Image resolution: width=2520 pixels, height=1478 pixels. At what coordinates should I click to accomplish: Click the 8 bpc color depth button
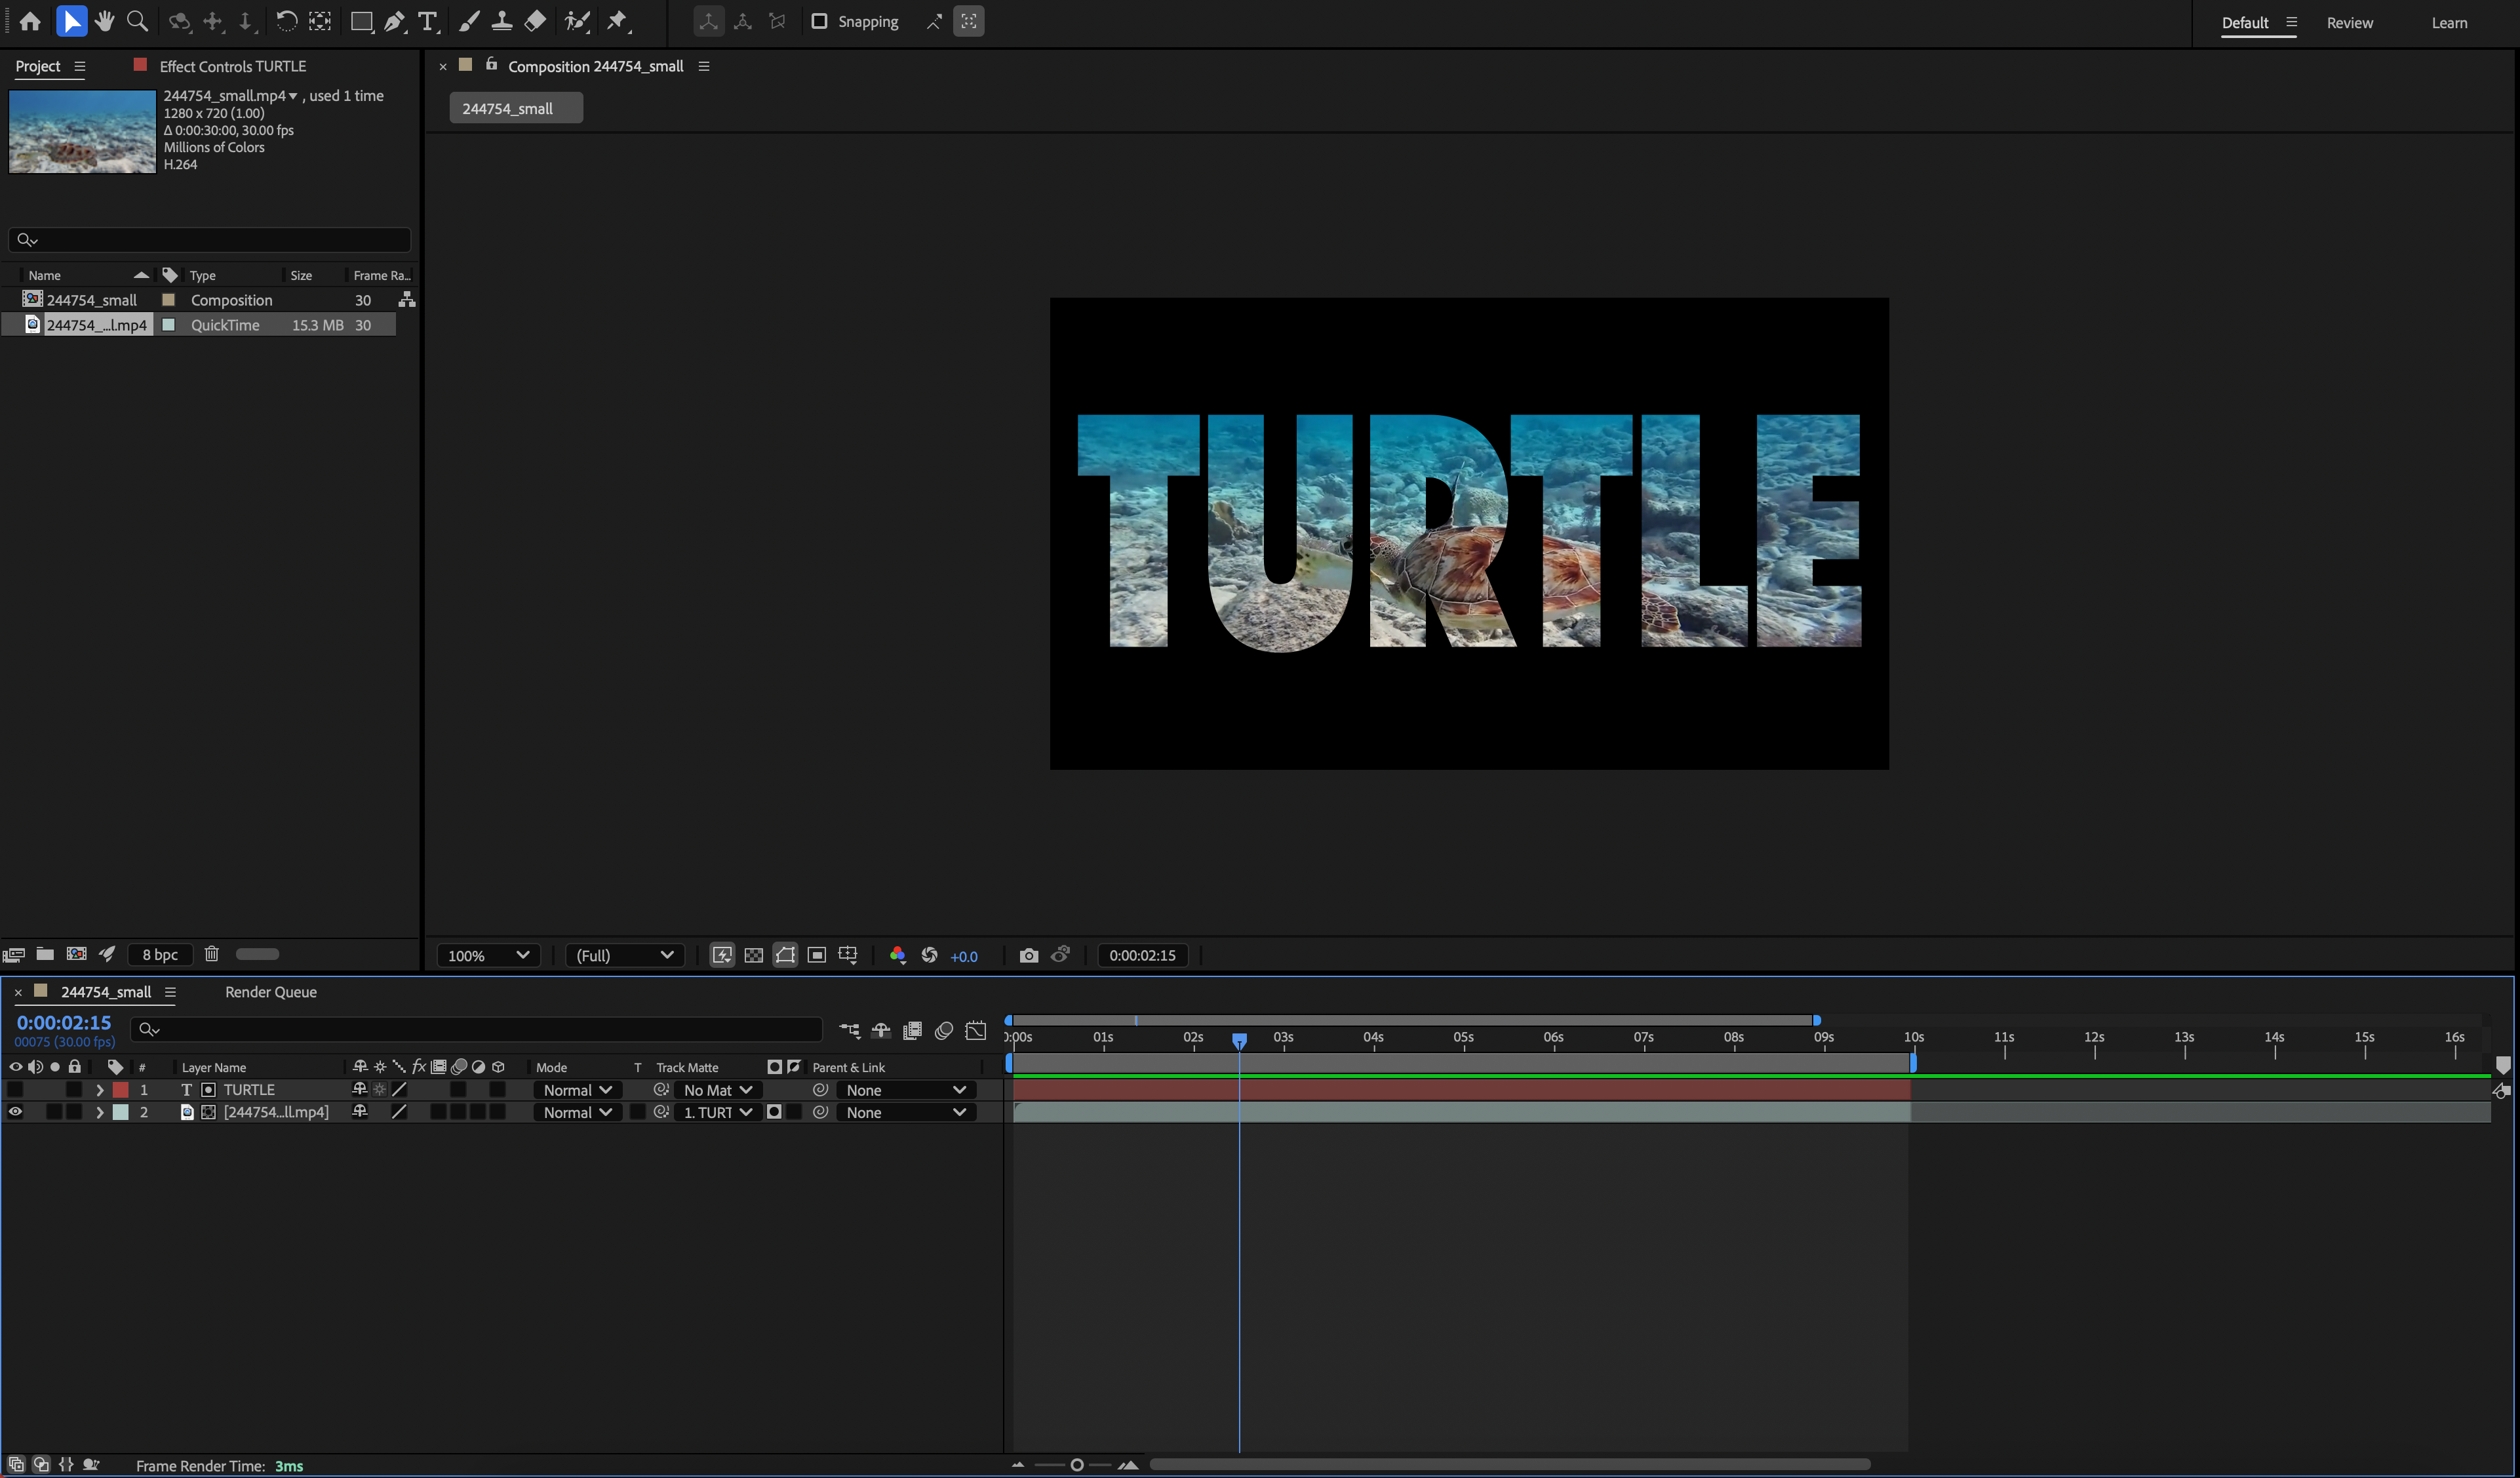tap(159, 954)
